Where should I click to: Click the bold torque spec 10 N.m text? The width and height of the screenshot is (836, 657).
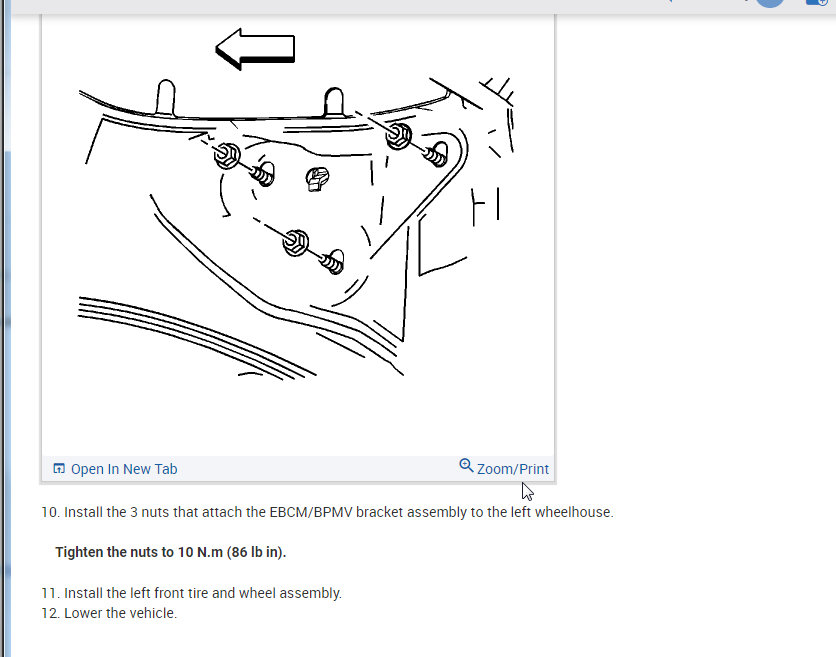coord(171,552)
